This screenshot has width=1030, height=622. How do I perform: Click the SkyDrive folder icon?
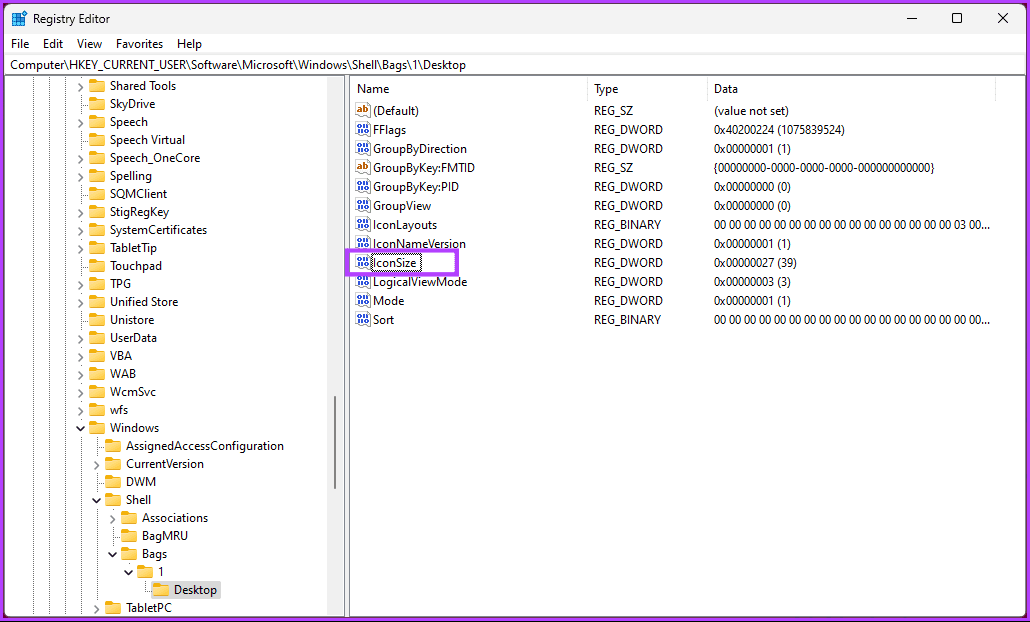tap(97, 104)
